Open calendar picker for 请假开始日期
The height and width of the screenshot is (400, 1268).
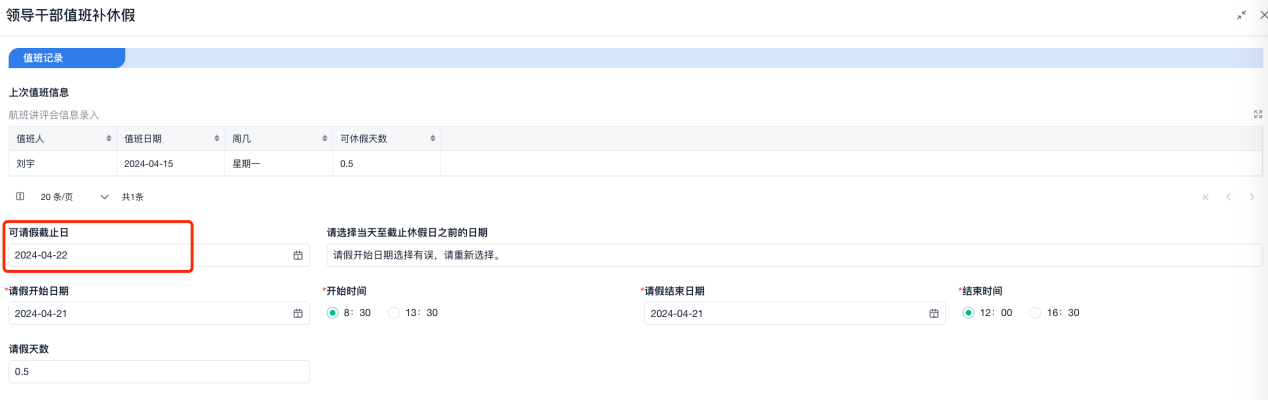point(298,314)
